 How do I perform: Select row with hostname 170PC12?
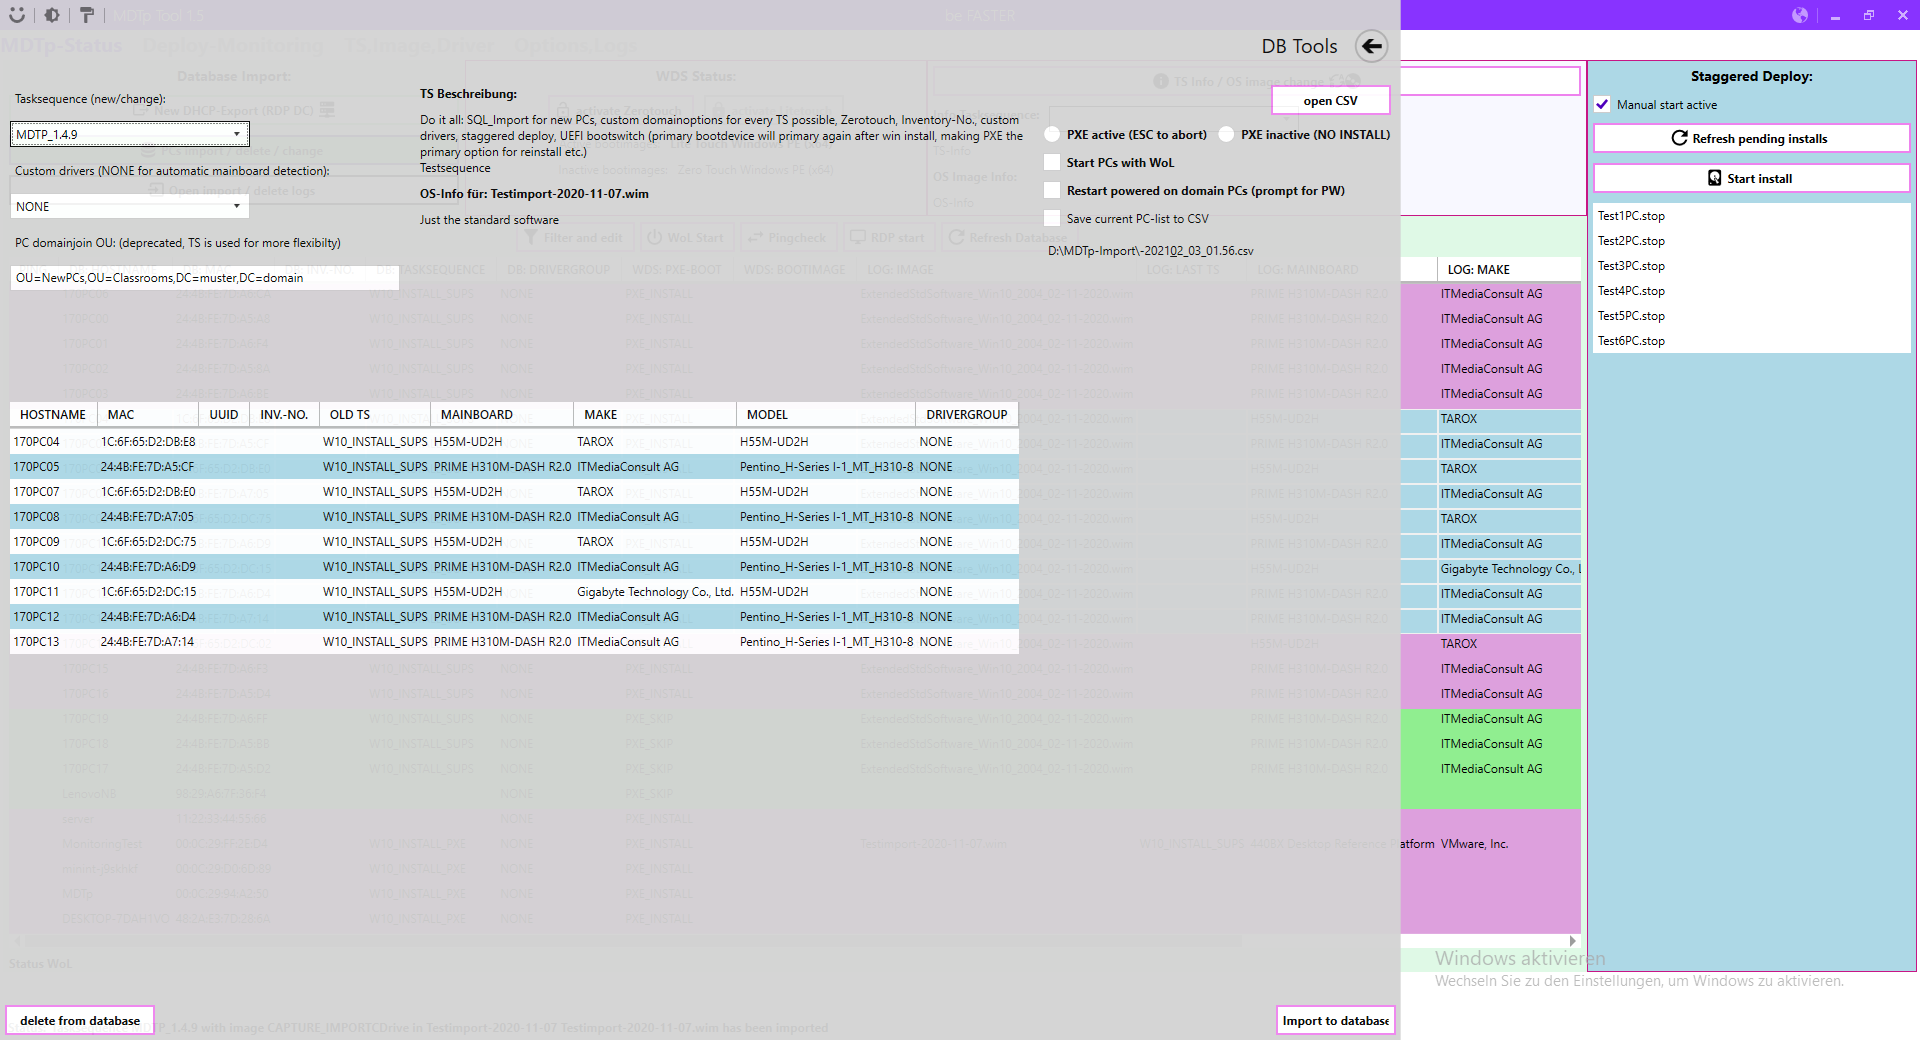coord(514,616)
